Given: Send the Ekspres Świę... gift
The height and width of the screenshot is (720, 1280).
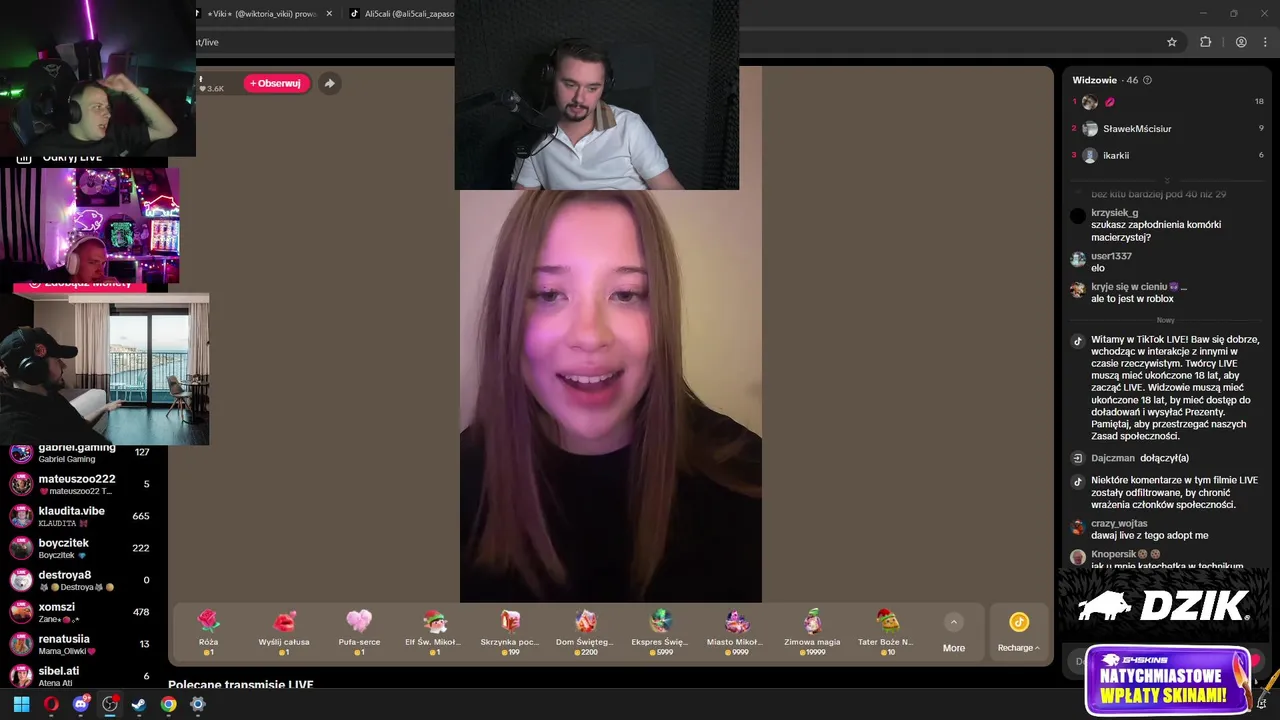Looking at the screenshot, I should click(660, 632).
